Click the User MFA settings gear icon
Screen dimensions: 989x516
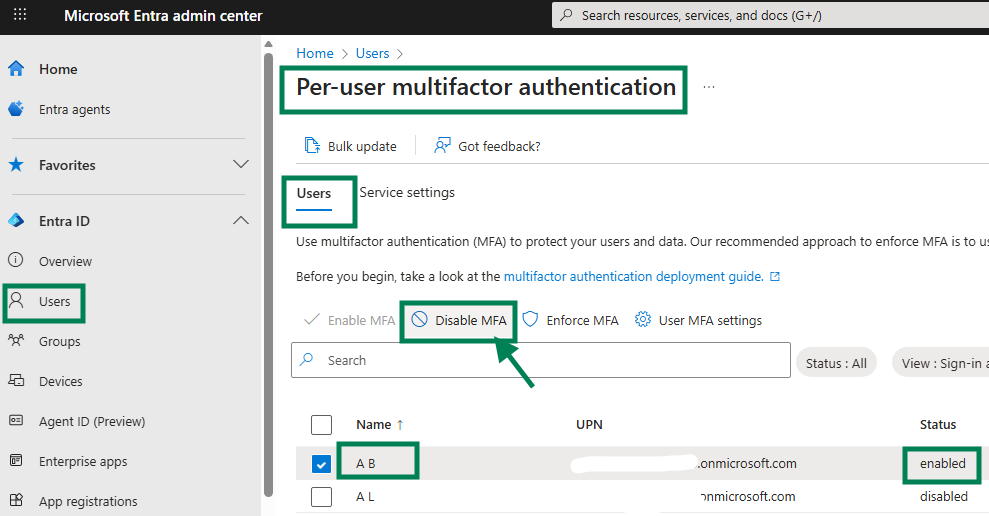(x=643, y=320)
